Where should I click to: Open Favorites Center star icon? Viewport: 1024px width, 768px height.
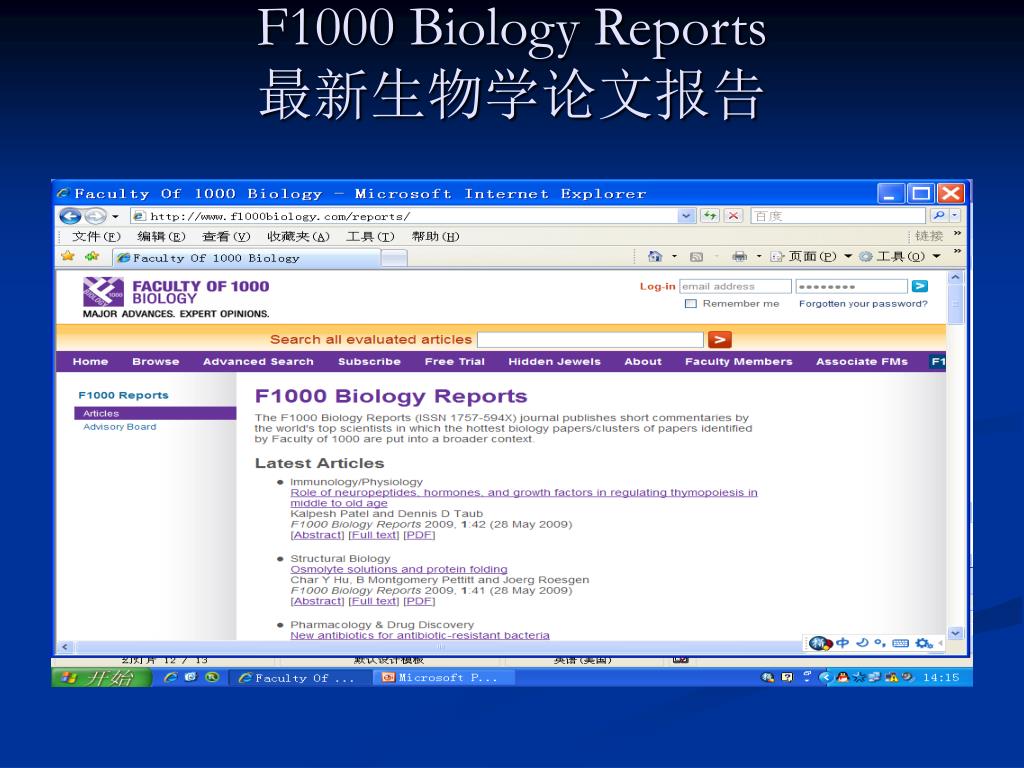tap(67, 257)
